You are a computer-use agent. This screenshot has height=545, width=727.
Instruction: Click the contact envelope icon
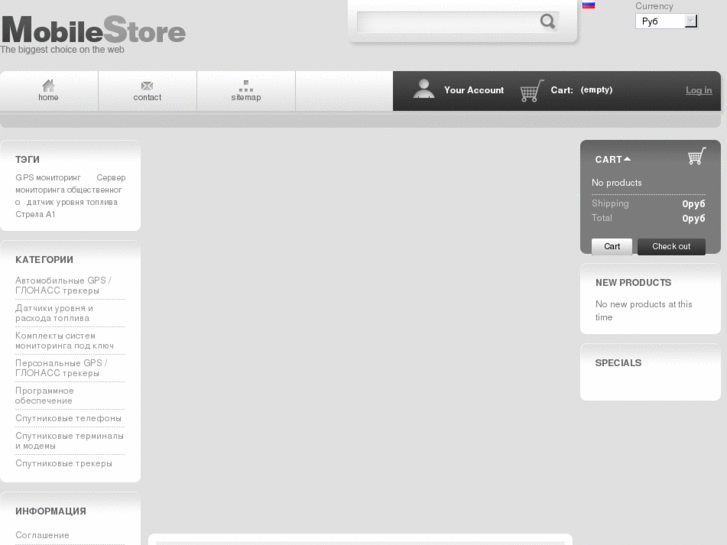point(147,86)
